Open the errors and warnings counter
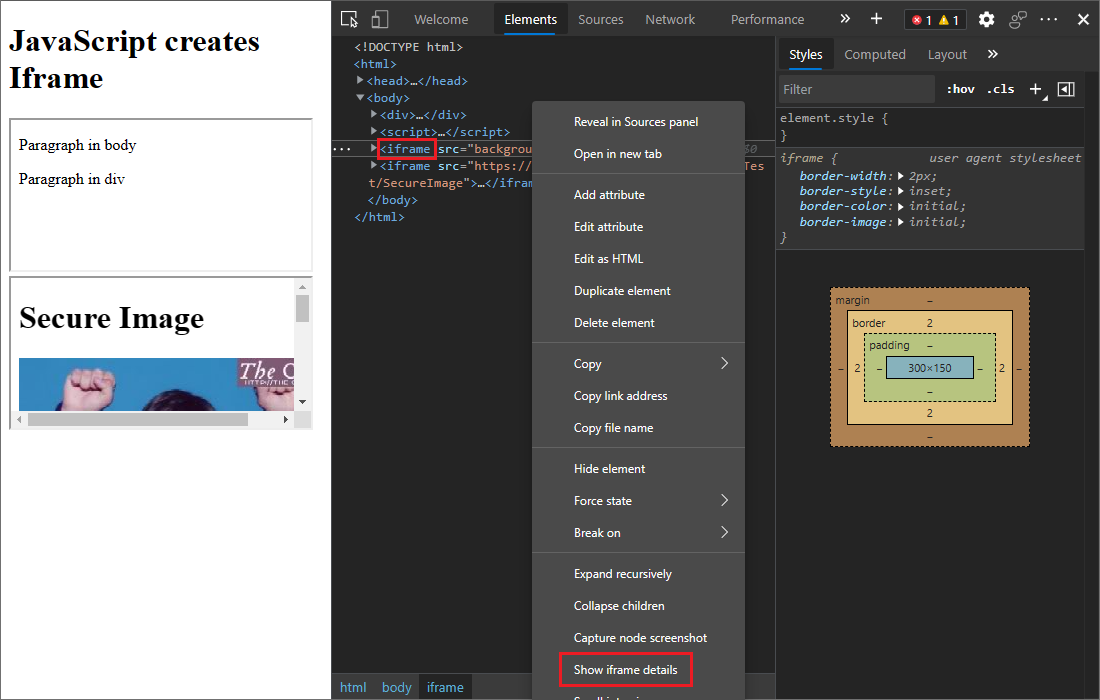The width and height of the screenshot is (1100, 700). (x=935, y=20)
